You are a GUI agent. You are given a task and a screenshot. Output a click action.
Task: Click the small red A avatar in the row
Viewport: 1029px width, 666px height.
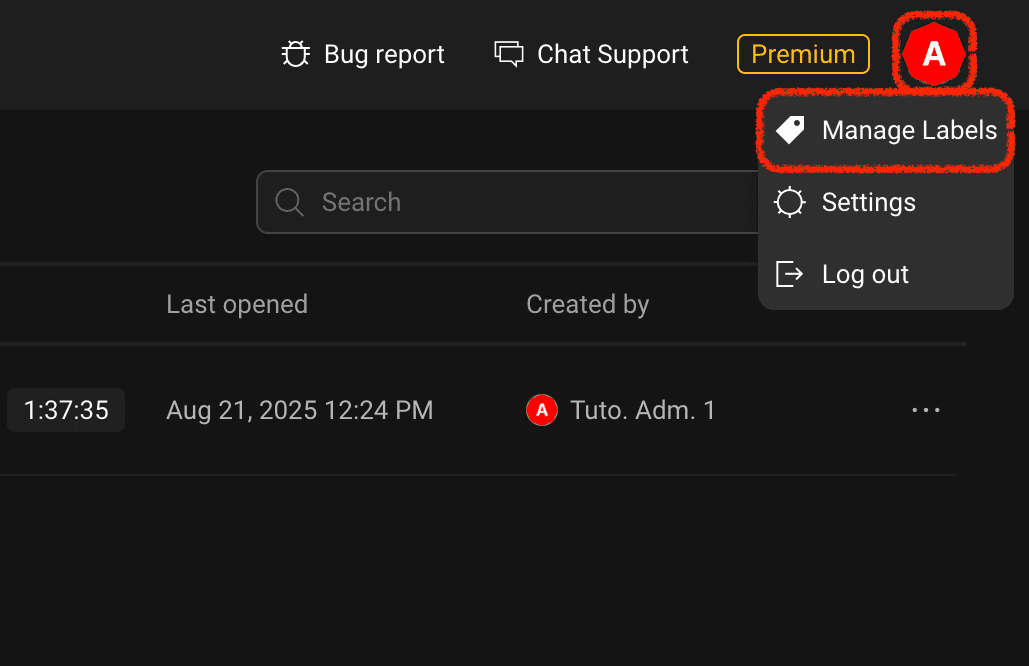tap(542, 410)
